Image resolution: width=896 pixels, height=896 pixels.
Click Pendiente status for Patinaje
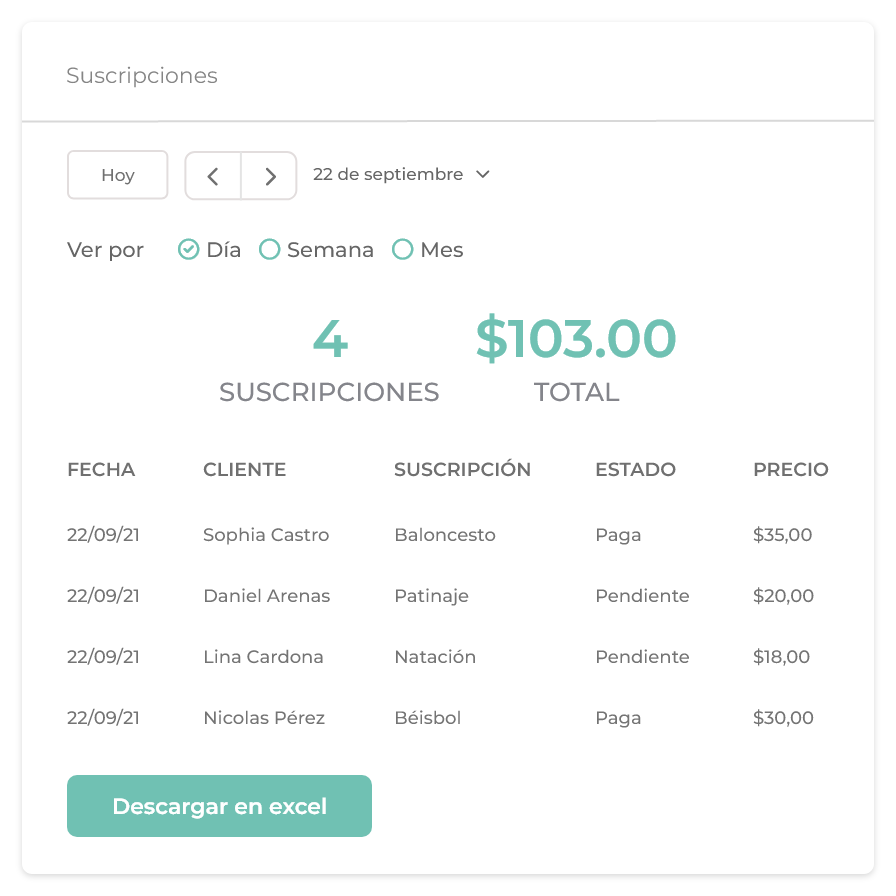click(x=642, y=596)
